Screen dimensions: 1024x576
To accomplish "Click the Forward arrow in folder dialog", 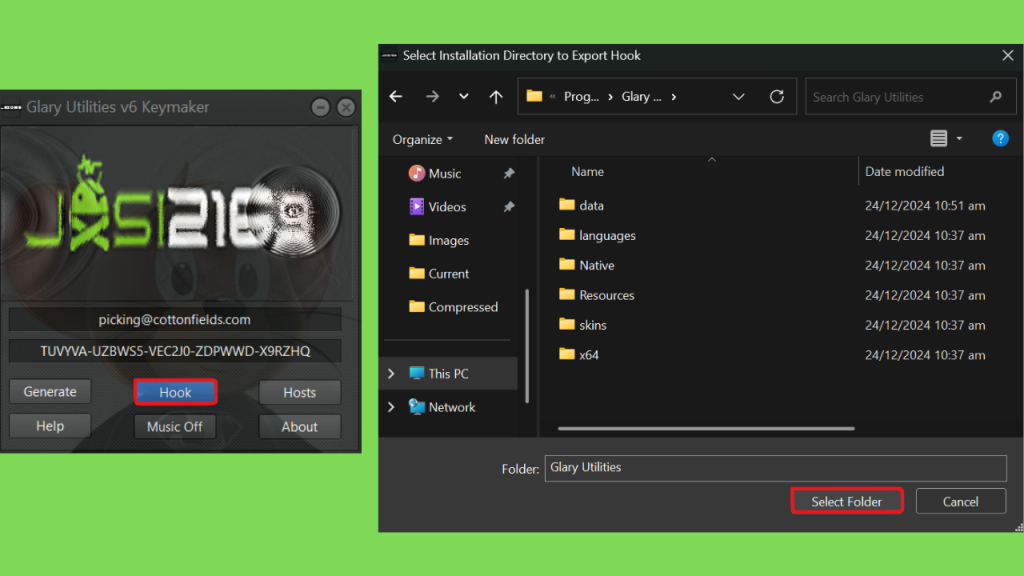I will coord(432,97).
